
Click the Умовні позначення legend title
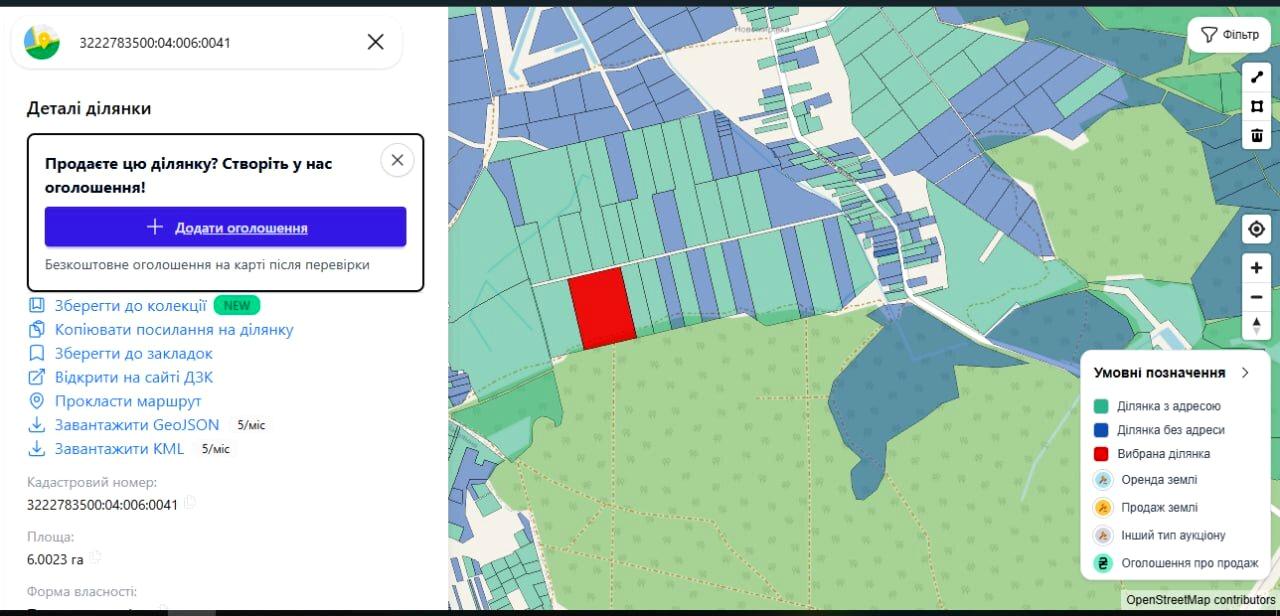[x=1159, y=372]
